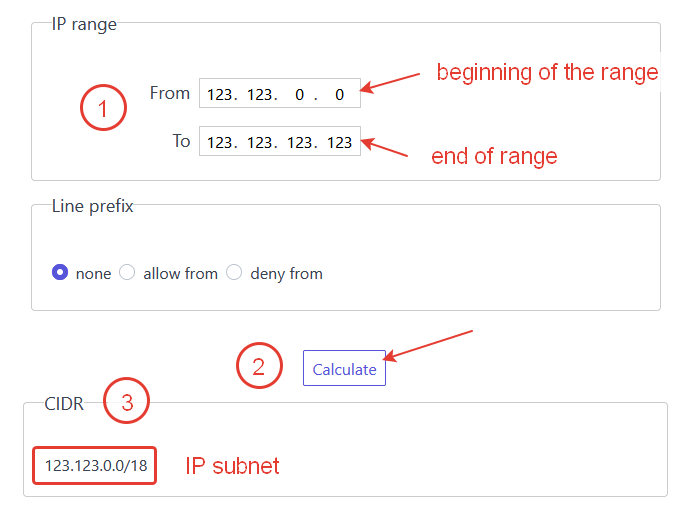Focus the second octet of the To address

260,142
